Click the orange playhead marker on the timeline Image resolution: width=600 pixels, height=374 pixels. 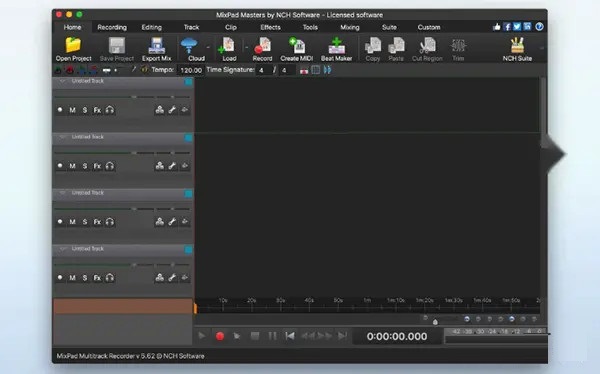(195, 309)
